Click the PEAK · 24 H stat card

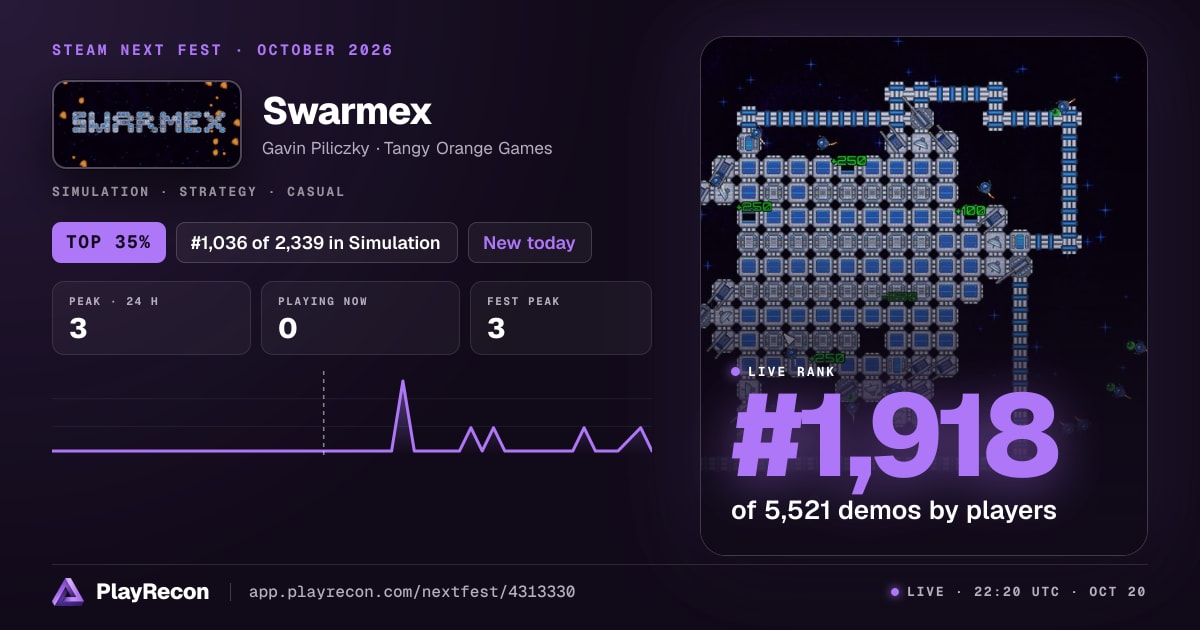(151, 318)
